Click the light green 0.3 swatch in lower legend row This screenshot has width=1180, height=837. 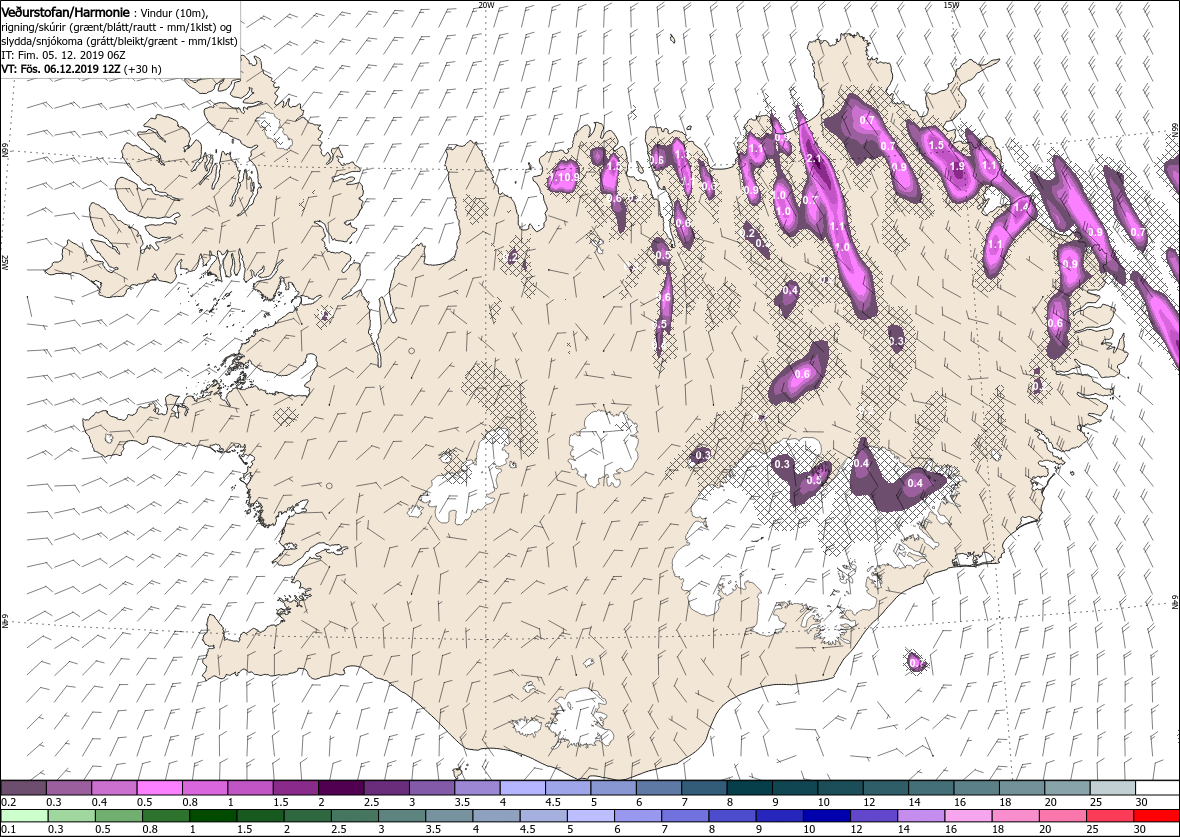tap(71, 816)
